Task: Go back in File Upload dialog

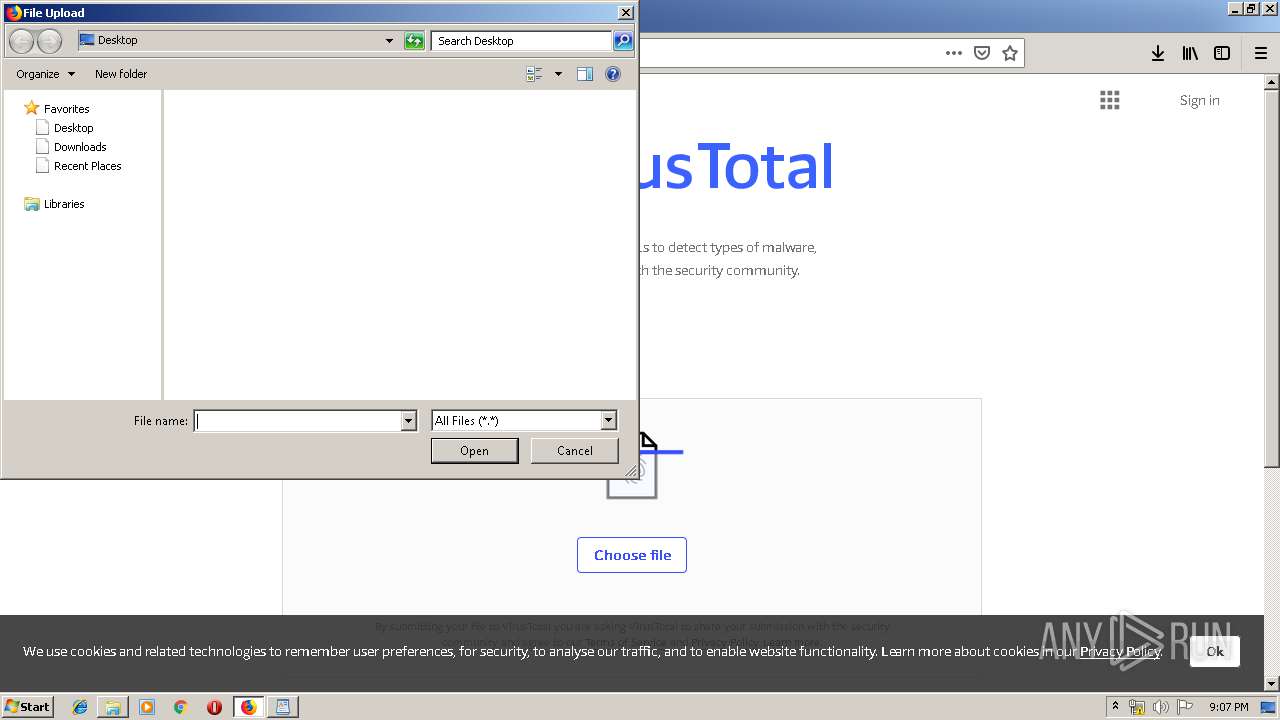Action: point(21,41)
